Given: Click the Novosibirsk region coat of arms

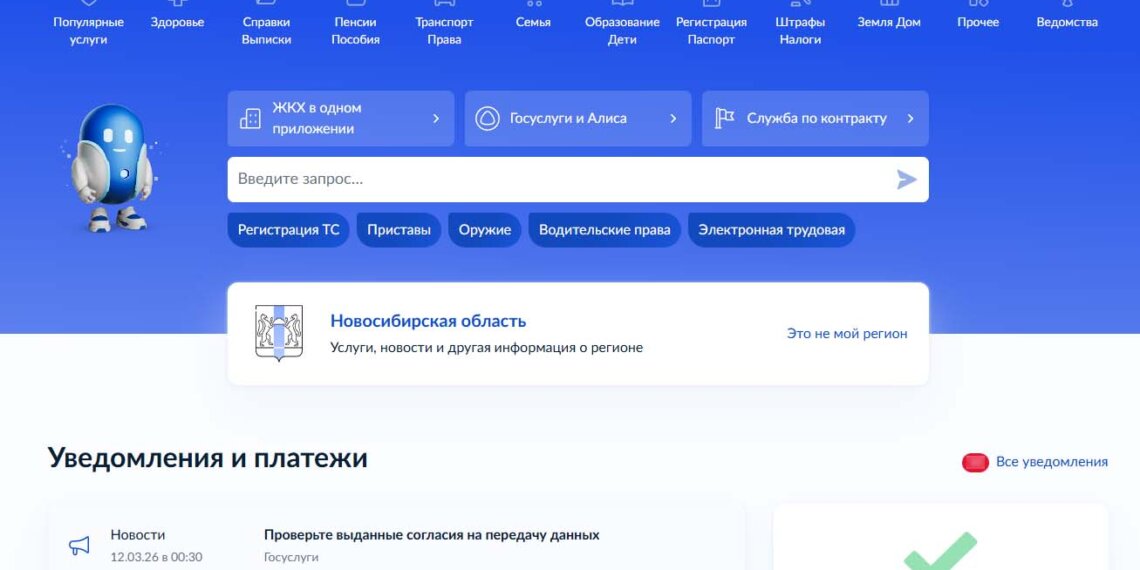Looking at the screenshot, I should pyautogui.click(x=279, y=333).
